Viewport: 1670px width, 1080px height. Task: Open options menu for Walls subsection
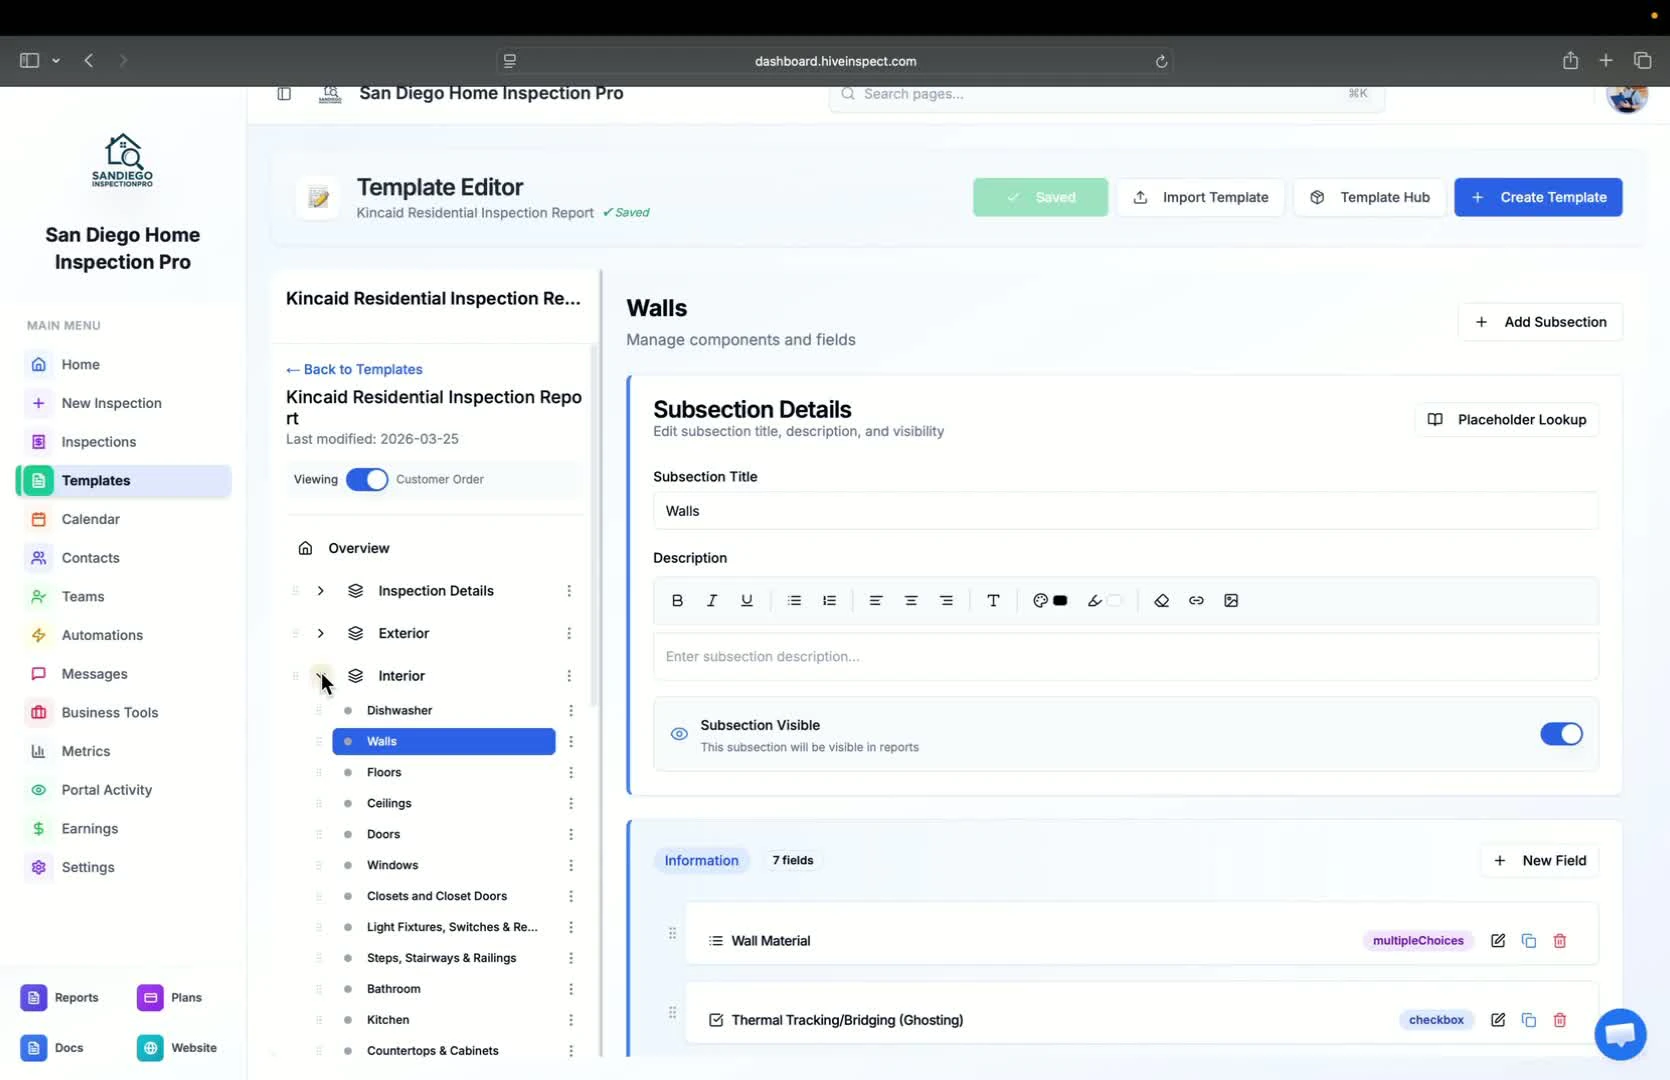tap(571, 742)
